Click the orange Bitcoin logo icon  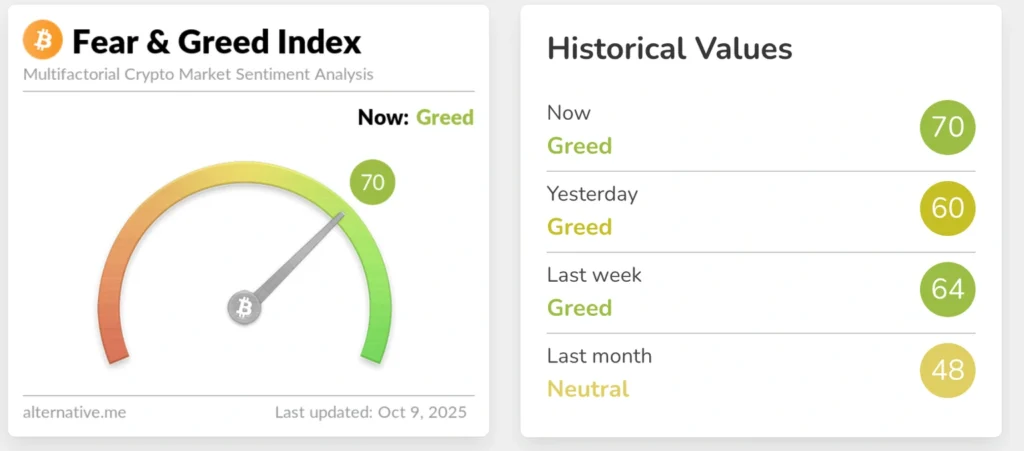pos(42,41)
